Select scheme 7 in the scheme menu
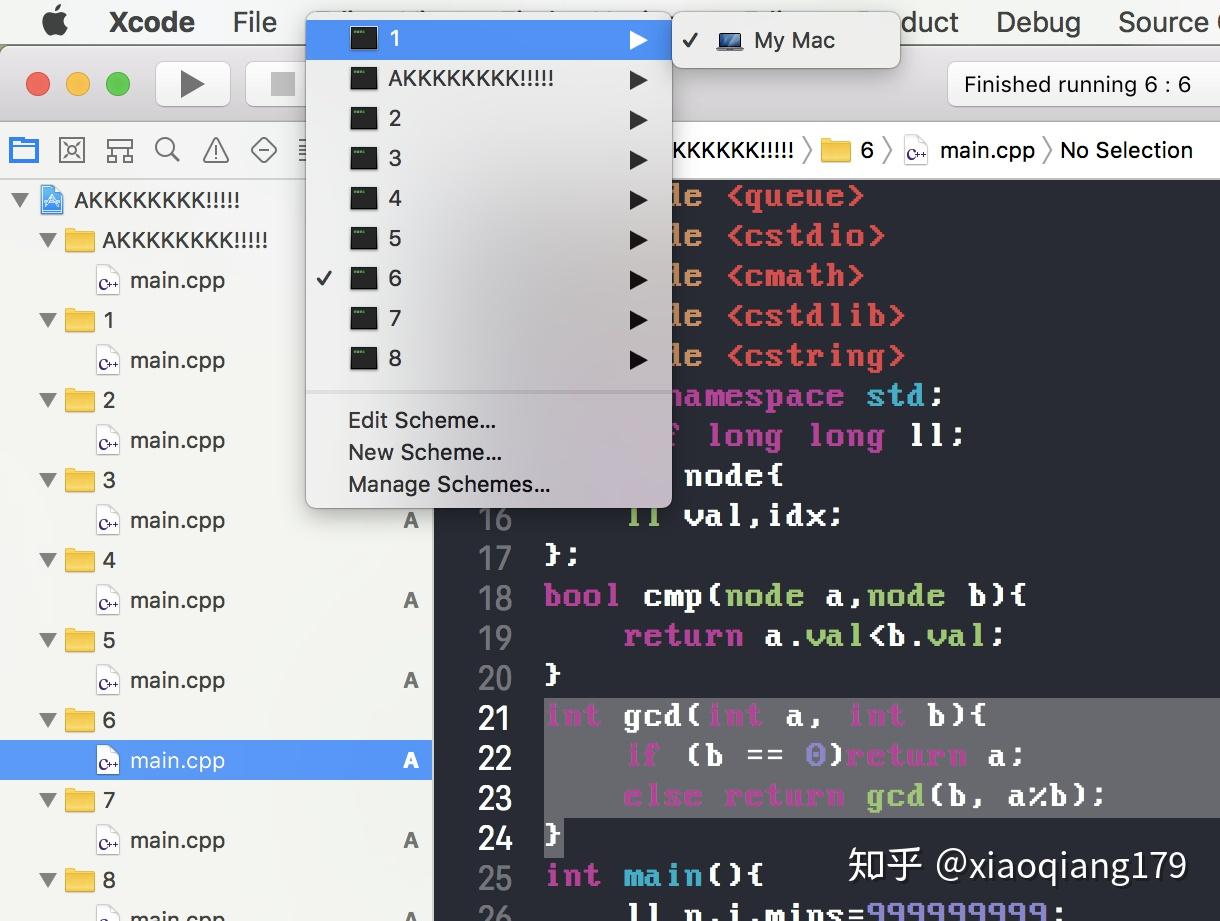The width and height of the screenshot is (1220, 921). click(489, 319)
